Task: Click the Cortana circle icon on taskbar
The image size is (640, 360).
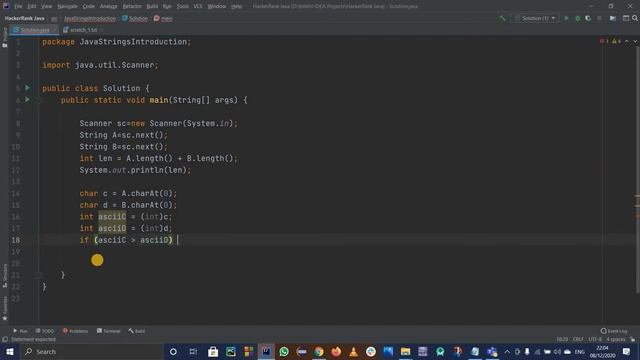Action: click(x=173, y=352)
